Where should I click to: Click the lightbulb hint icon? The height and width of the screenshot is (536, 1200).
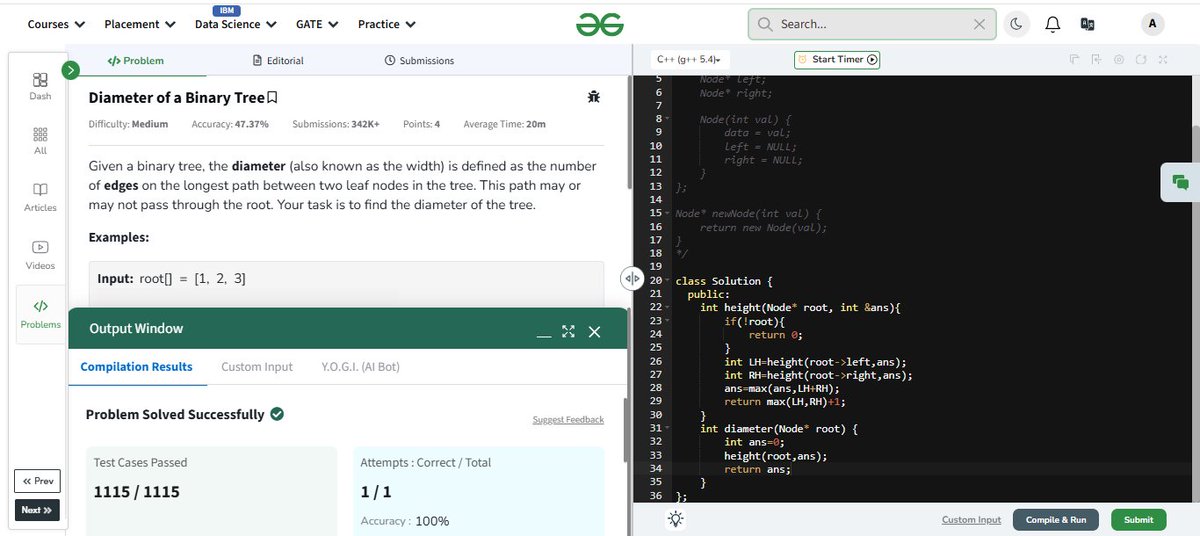coord(677,519)
